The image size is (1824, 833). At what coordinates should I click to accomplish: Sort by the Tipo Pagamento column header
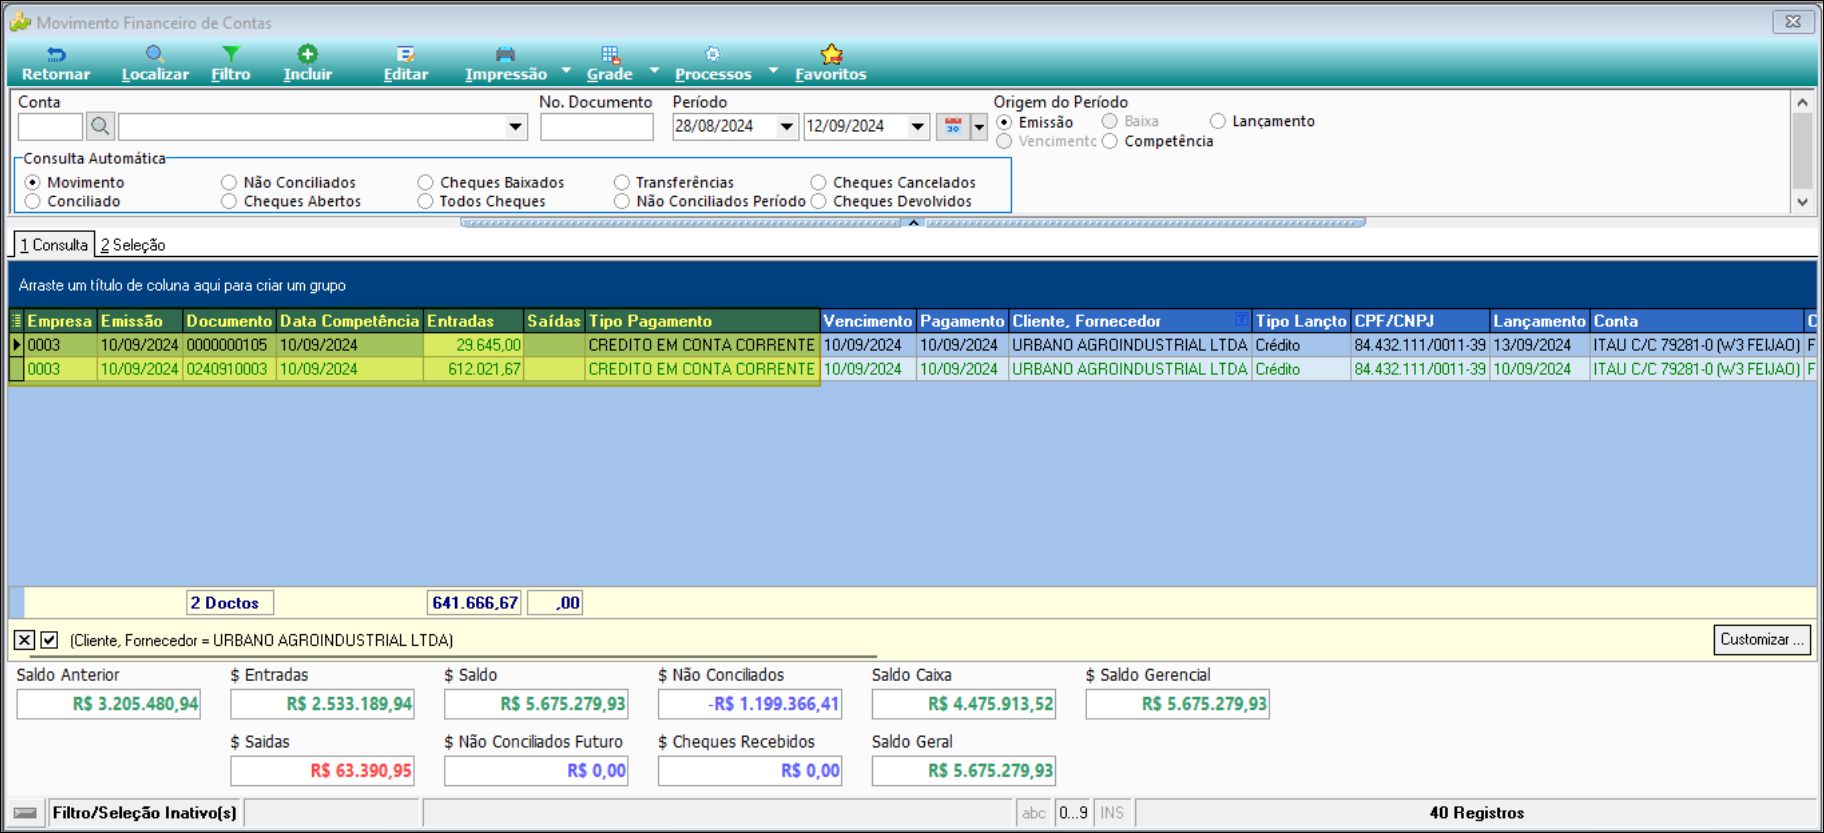click(x=702, y=321)
